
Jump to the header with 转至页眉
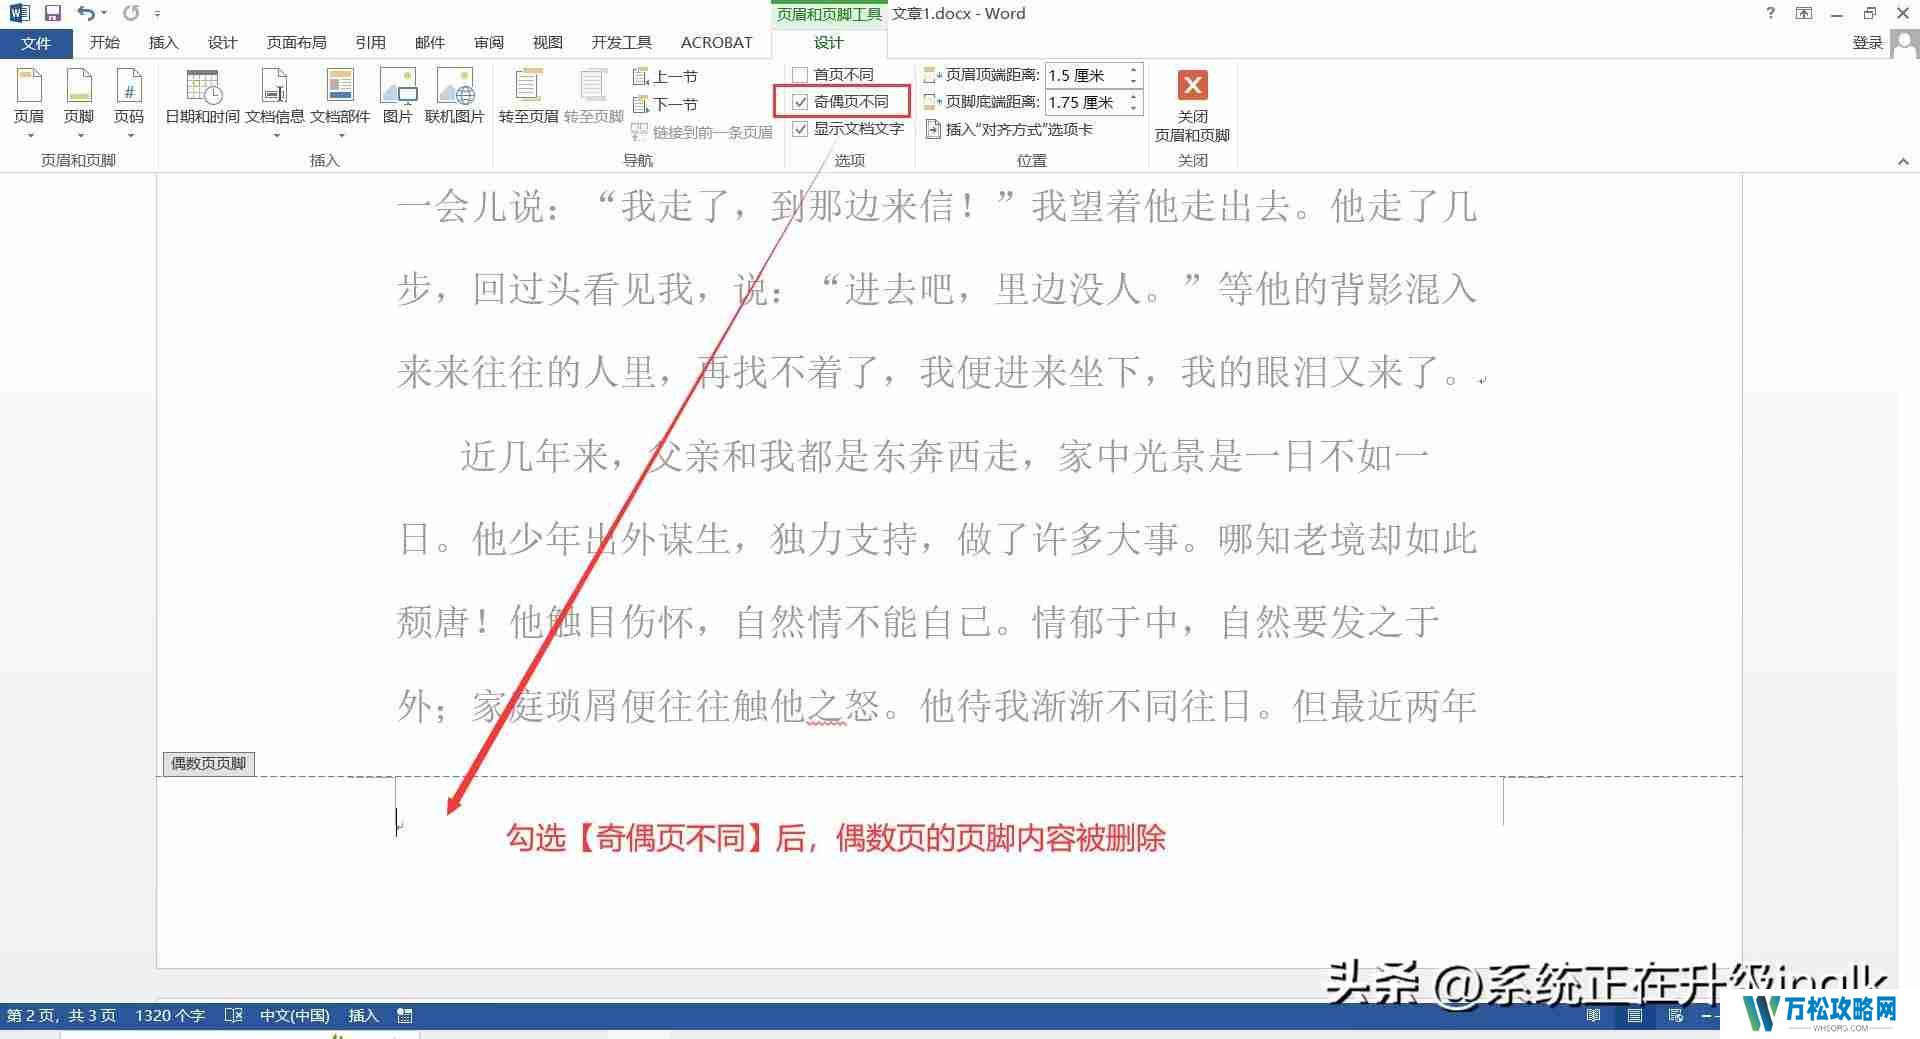pos(528,95)
